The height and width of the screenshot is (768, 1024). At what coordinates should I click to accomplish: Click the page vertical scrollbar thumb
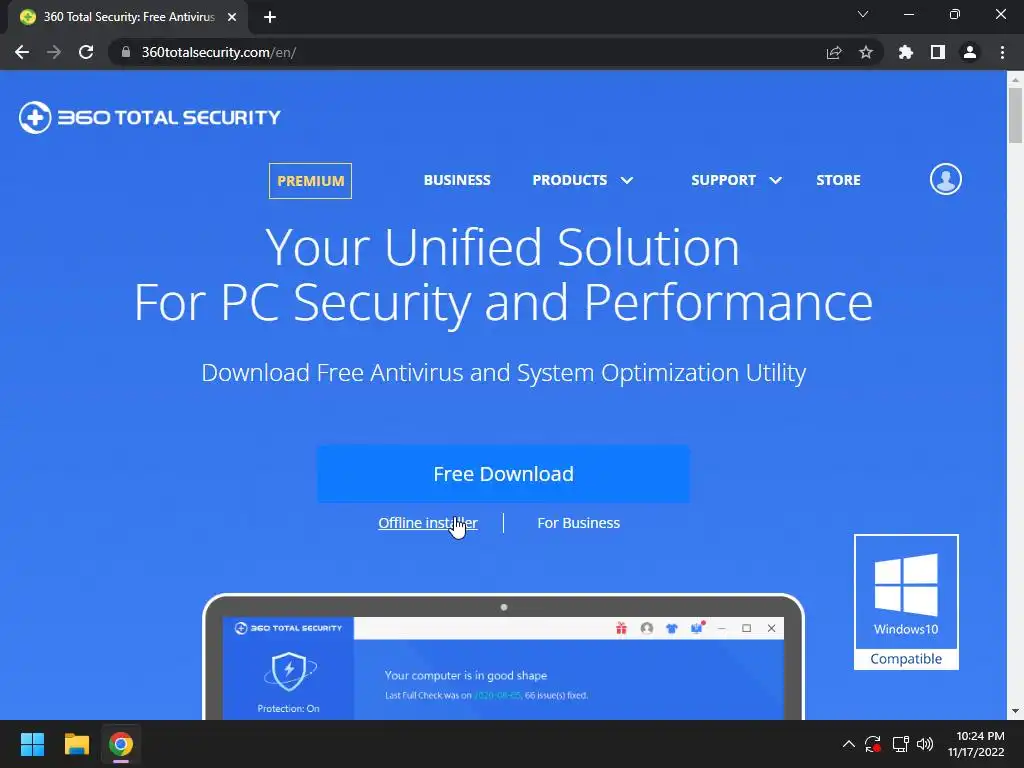tap(1015, 115)
